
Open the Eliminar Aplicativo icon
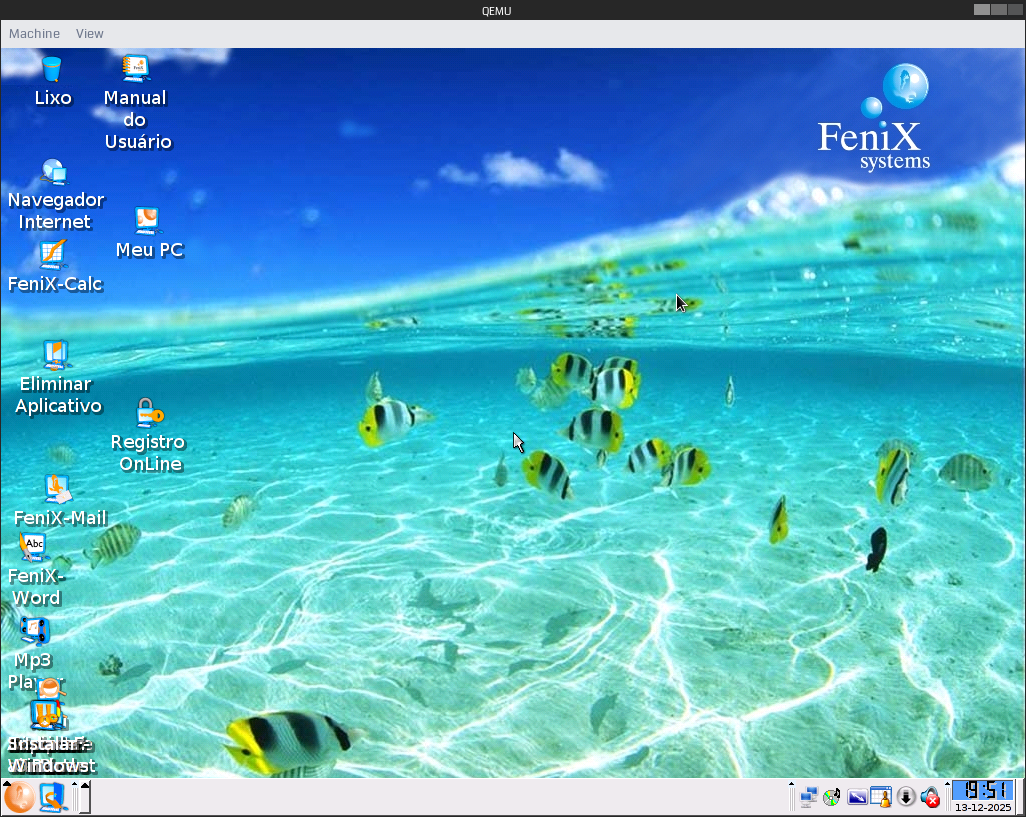56,355
